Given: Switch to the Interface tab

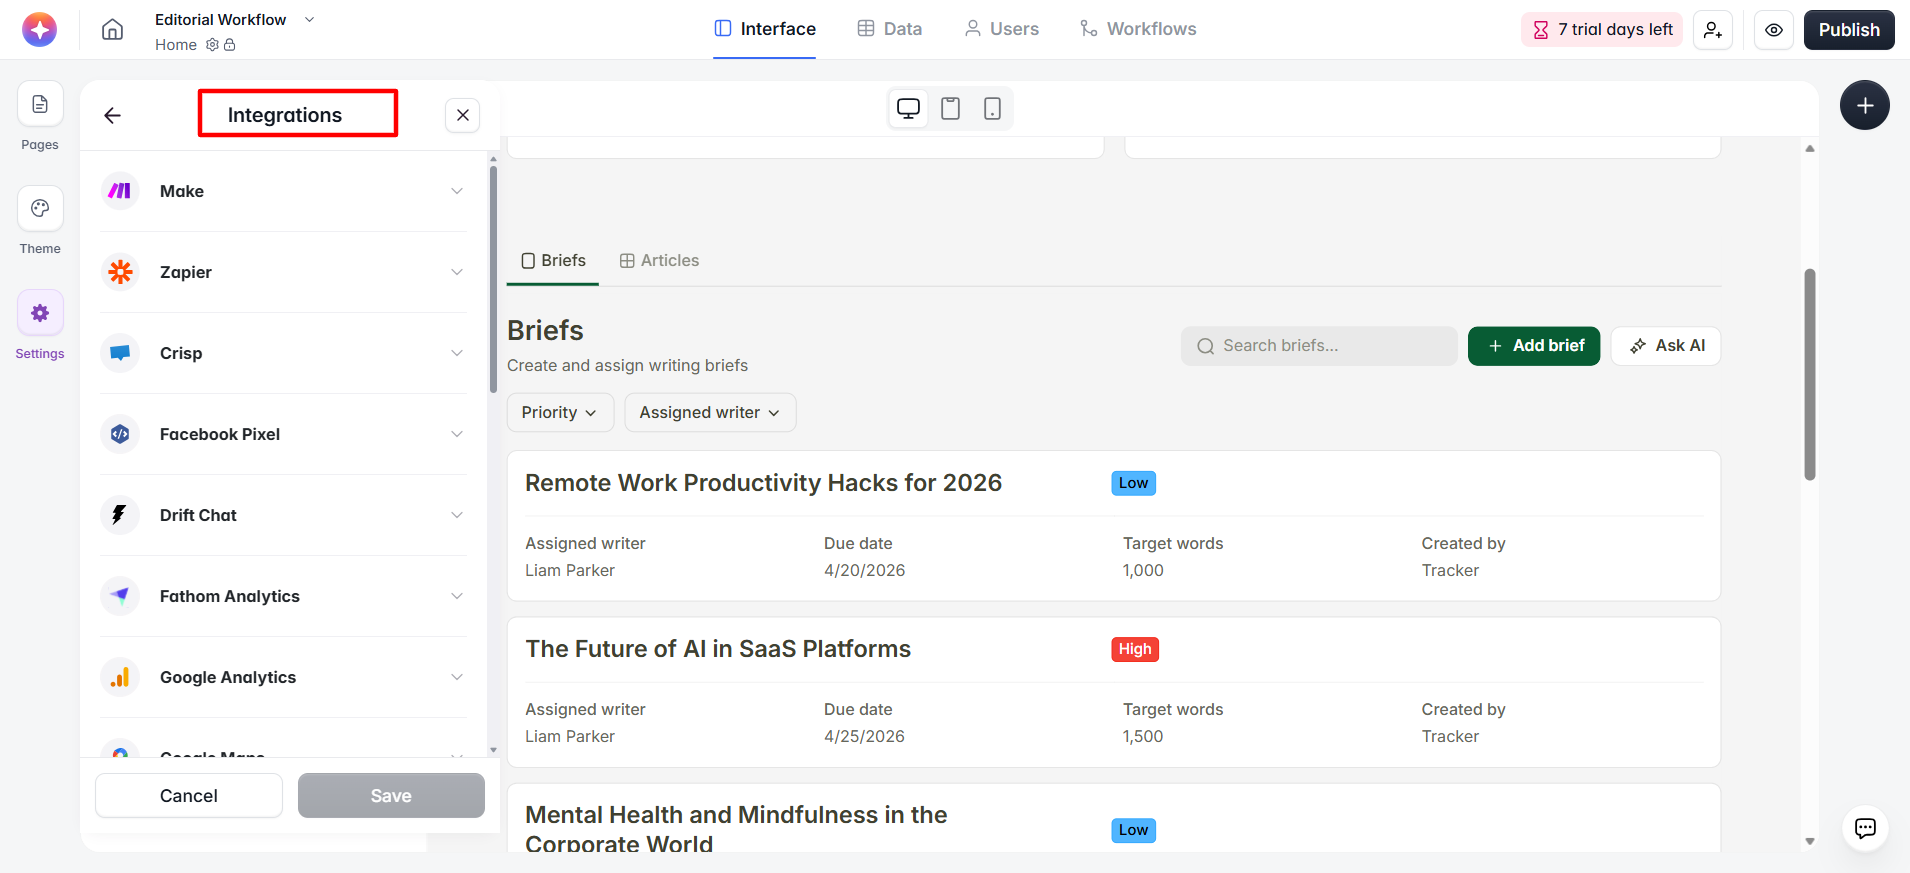Looking at the screenshot, I should [x=765, y=29].
